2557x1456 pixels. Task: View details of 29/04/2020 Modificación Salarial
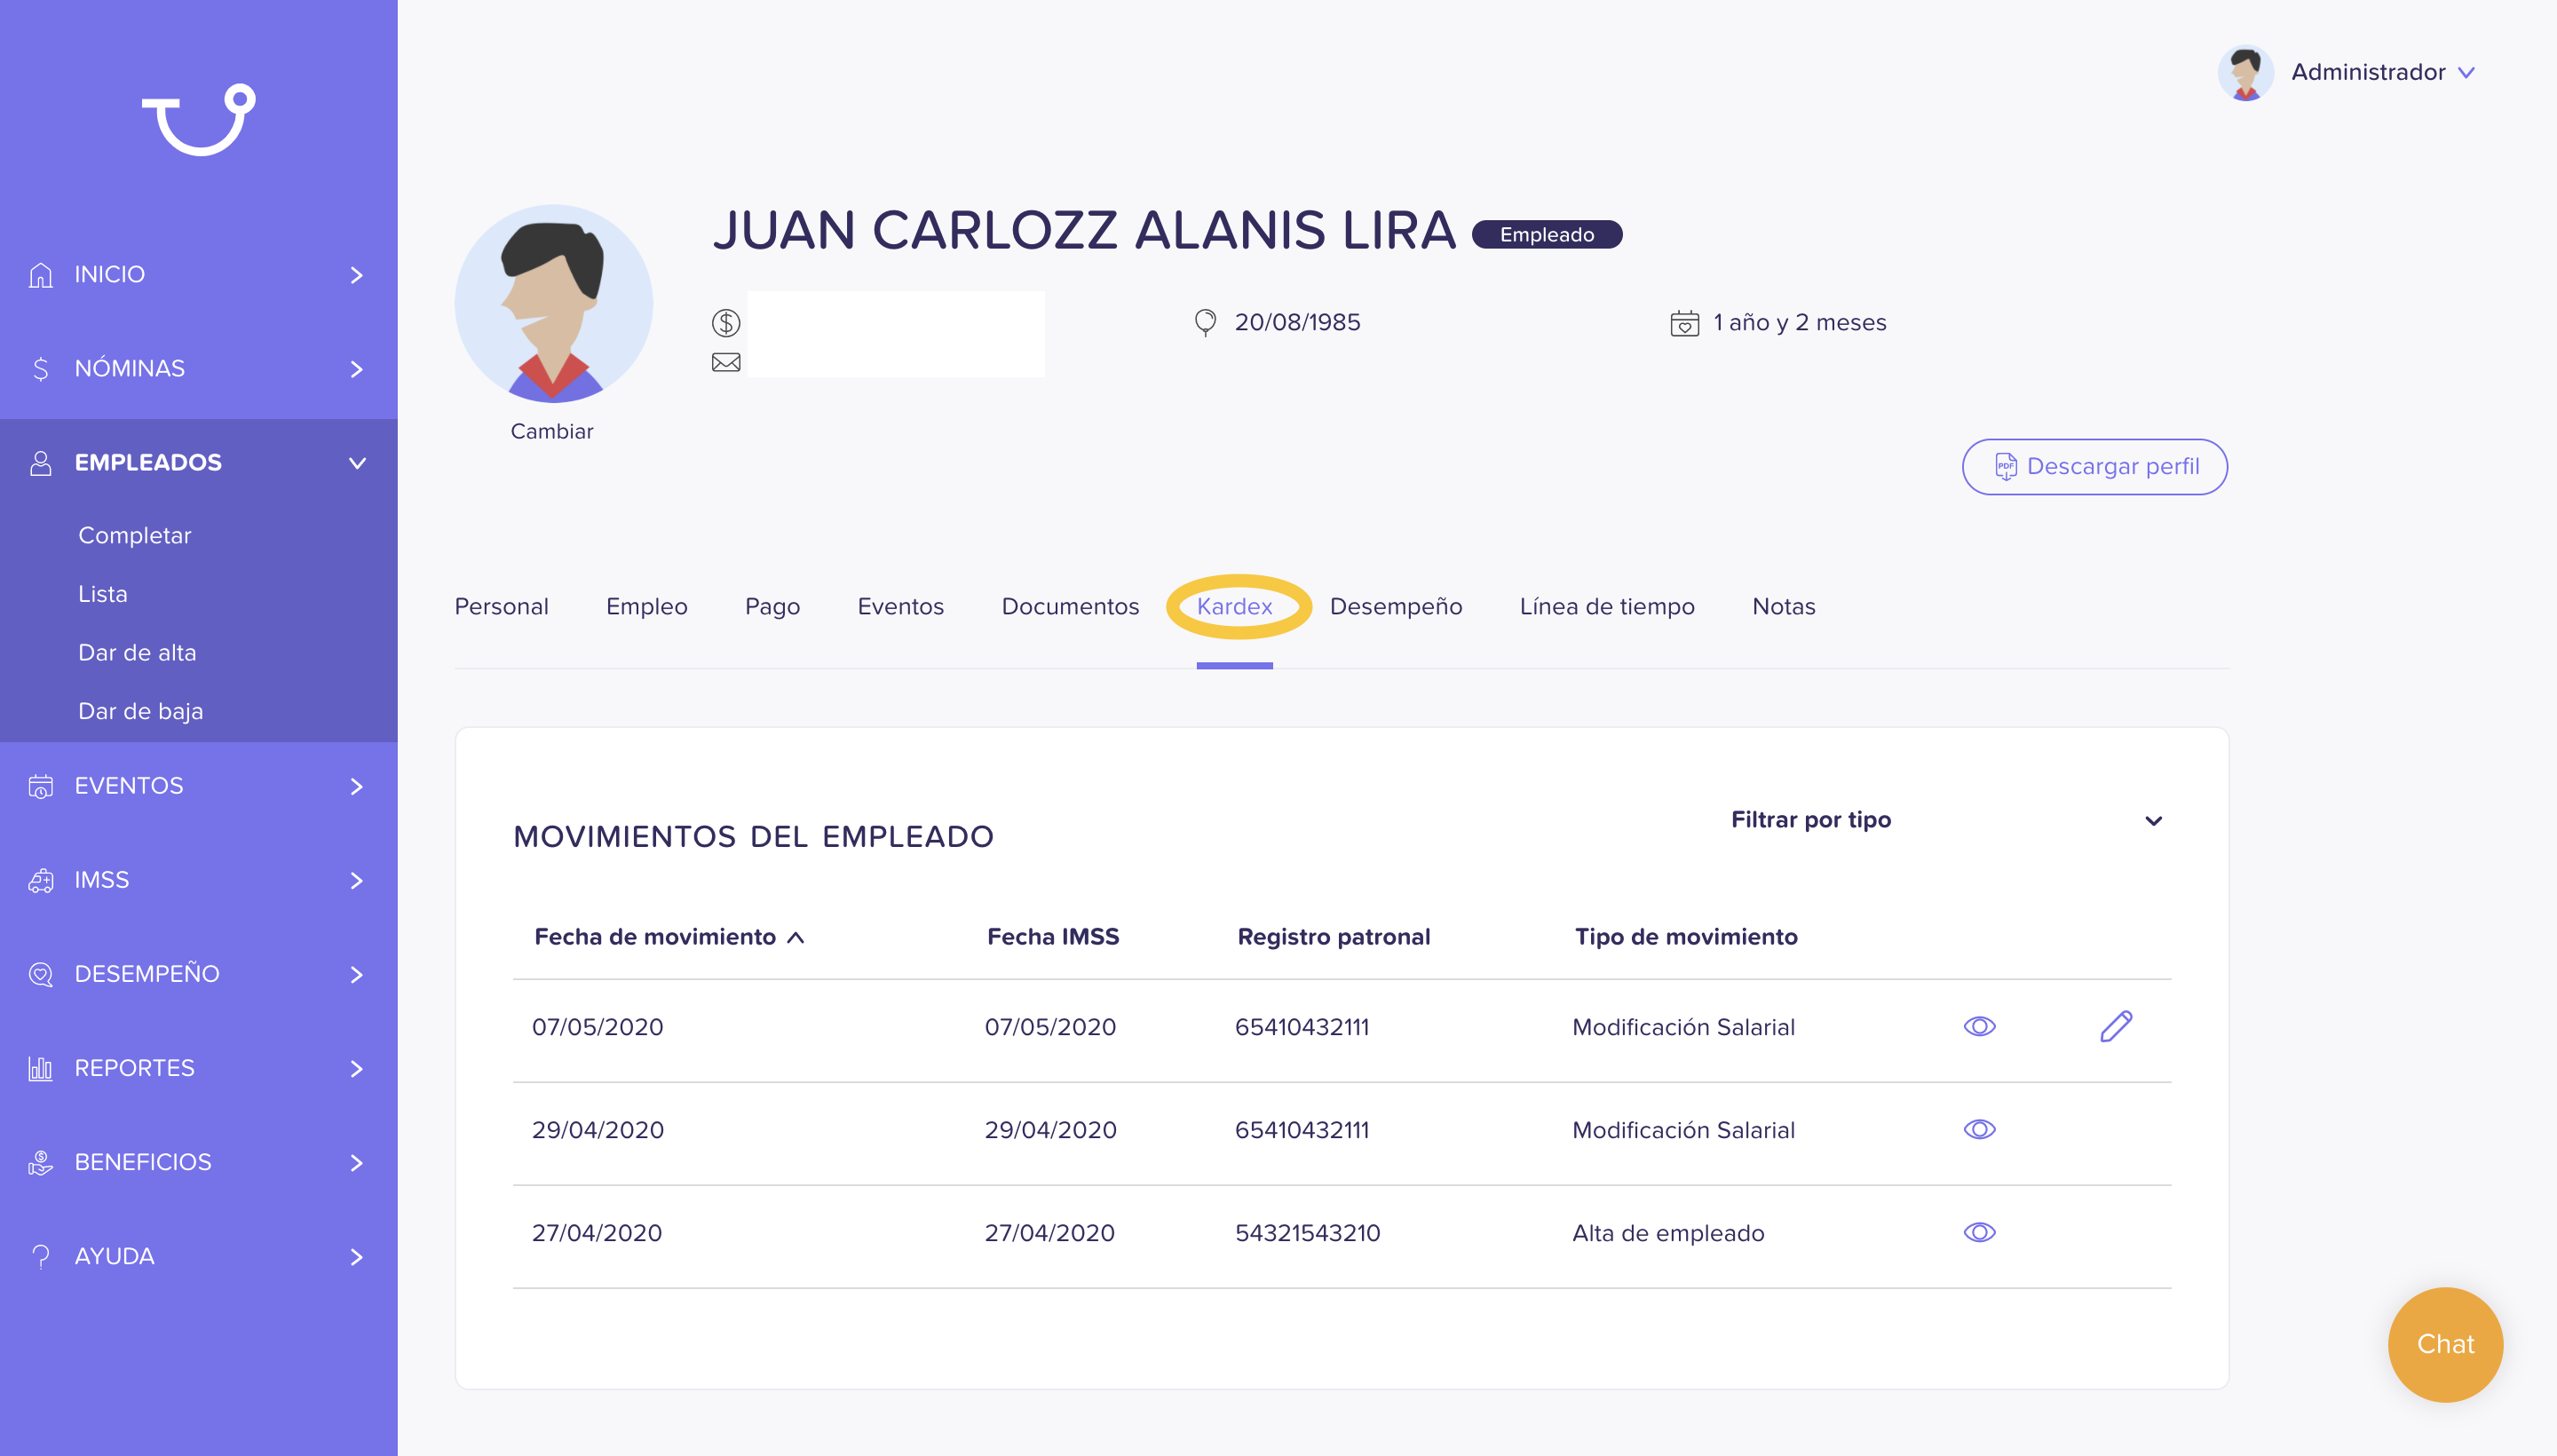point(1979,1129)
